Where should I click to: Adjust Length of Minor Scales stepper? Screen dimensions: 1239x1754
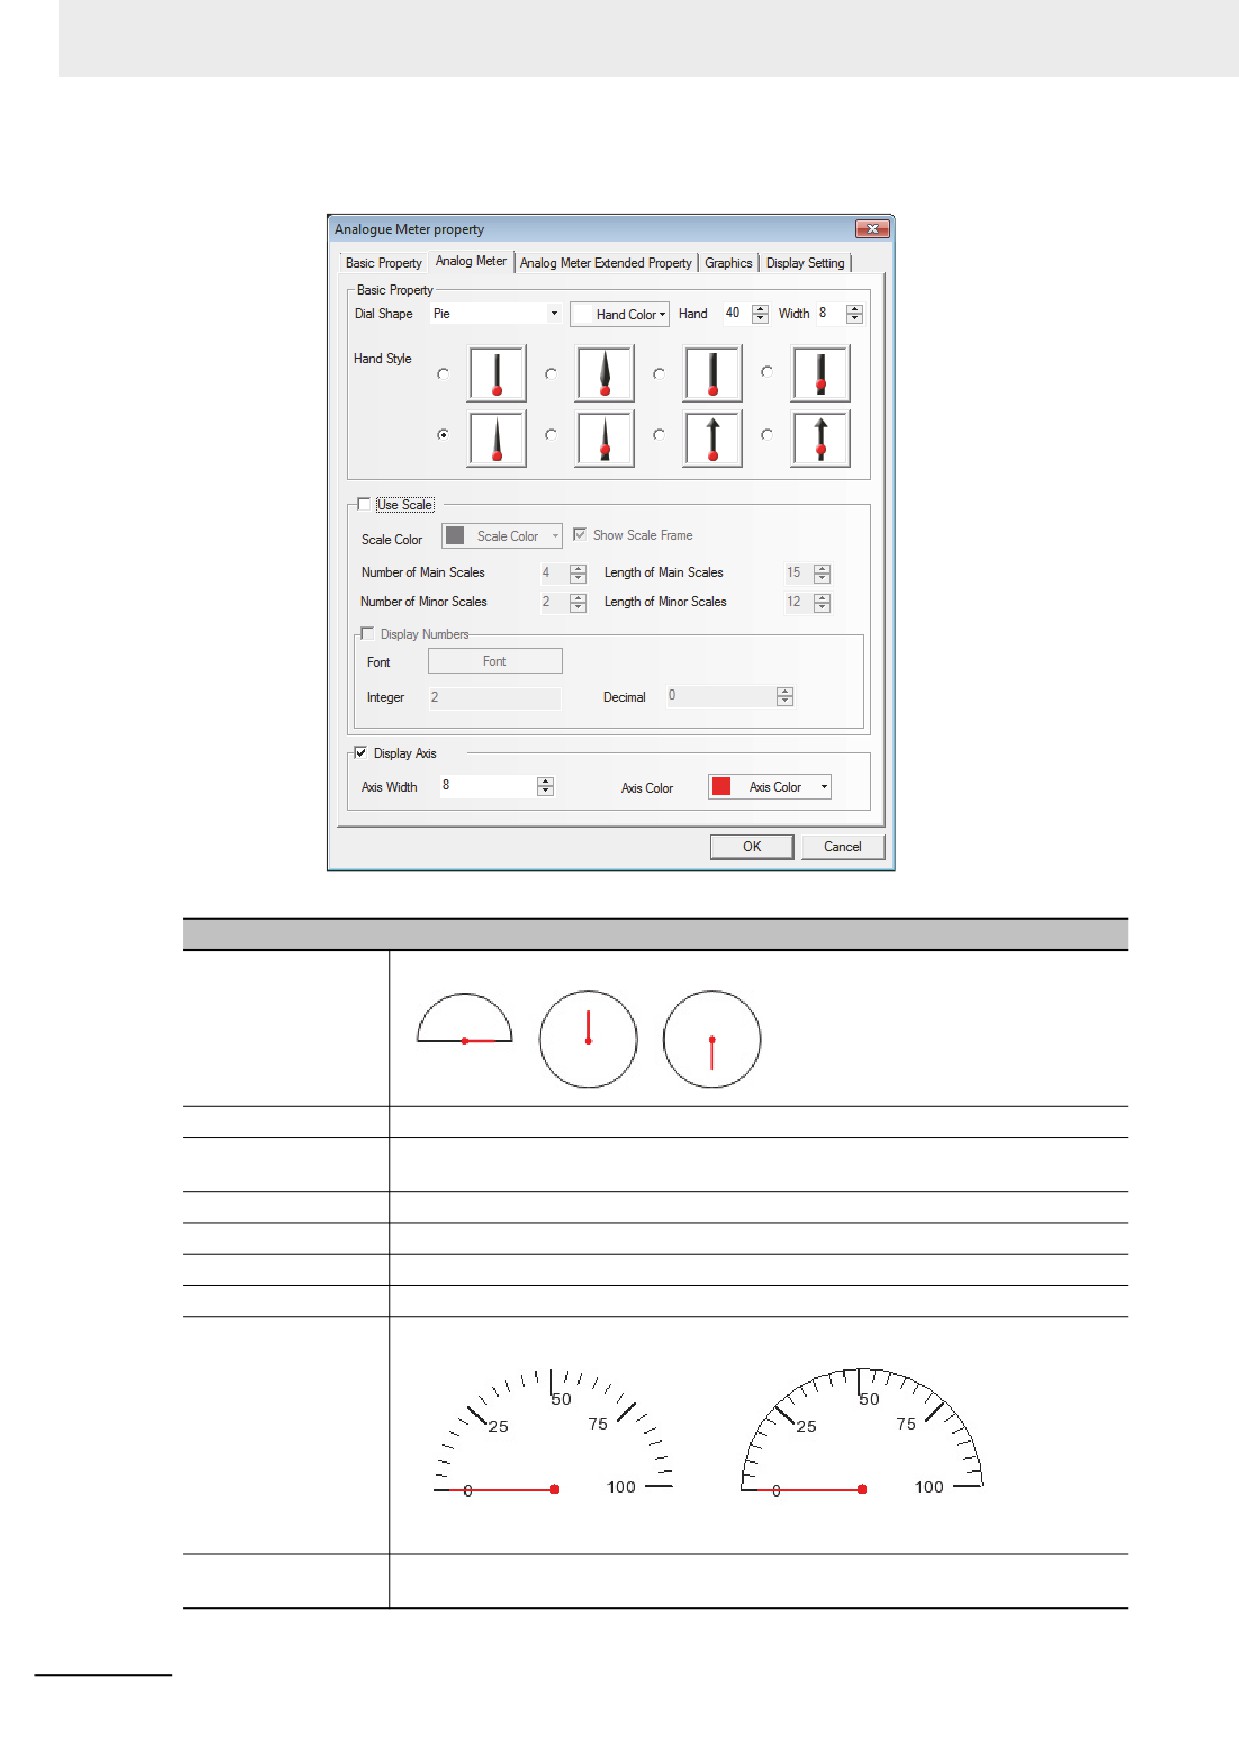(x=822, y=603)
